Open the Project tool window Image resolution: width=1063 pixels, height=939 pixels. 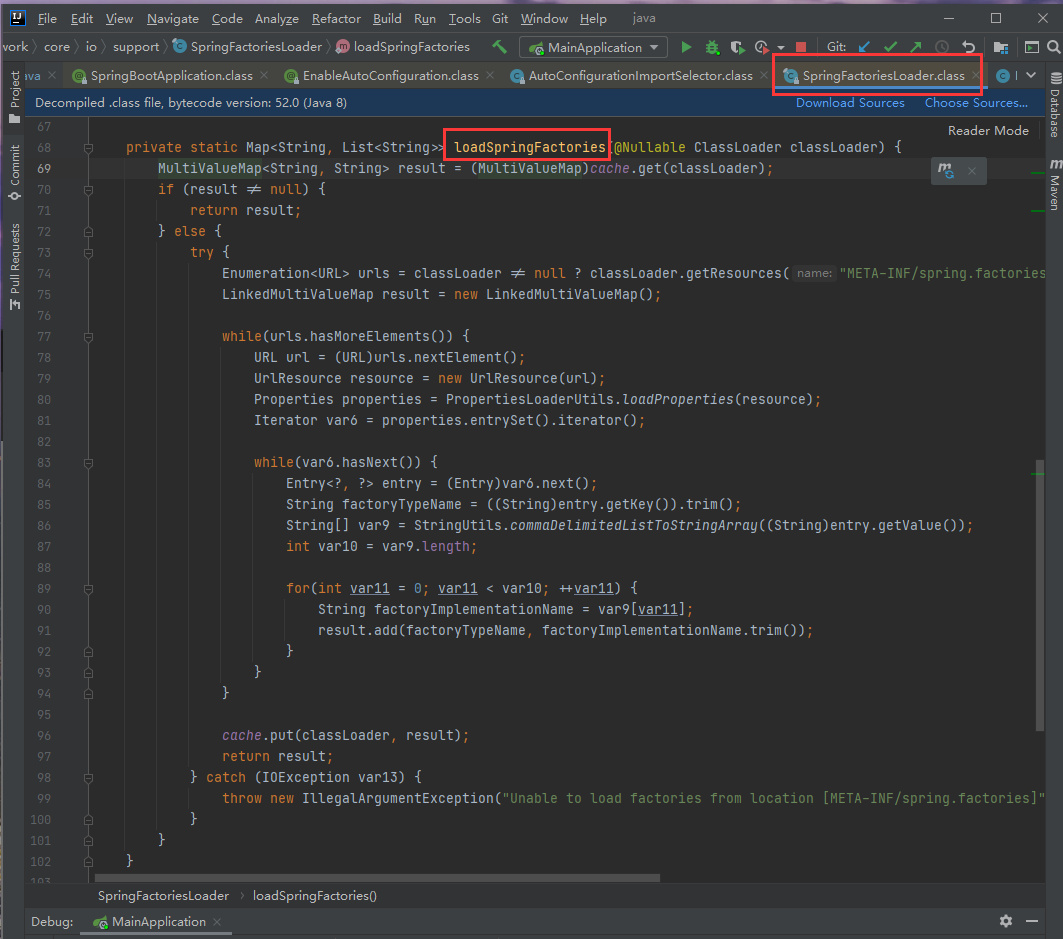tap(14, 97)
